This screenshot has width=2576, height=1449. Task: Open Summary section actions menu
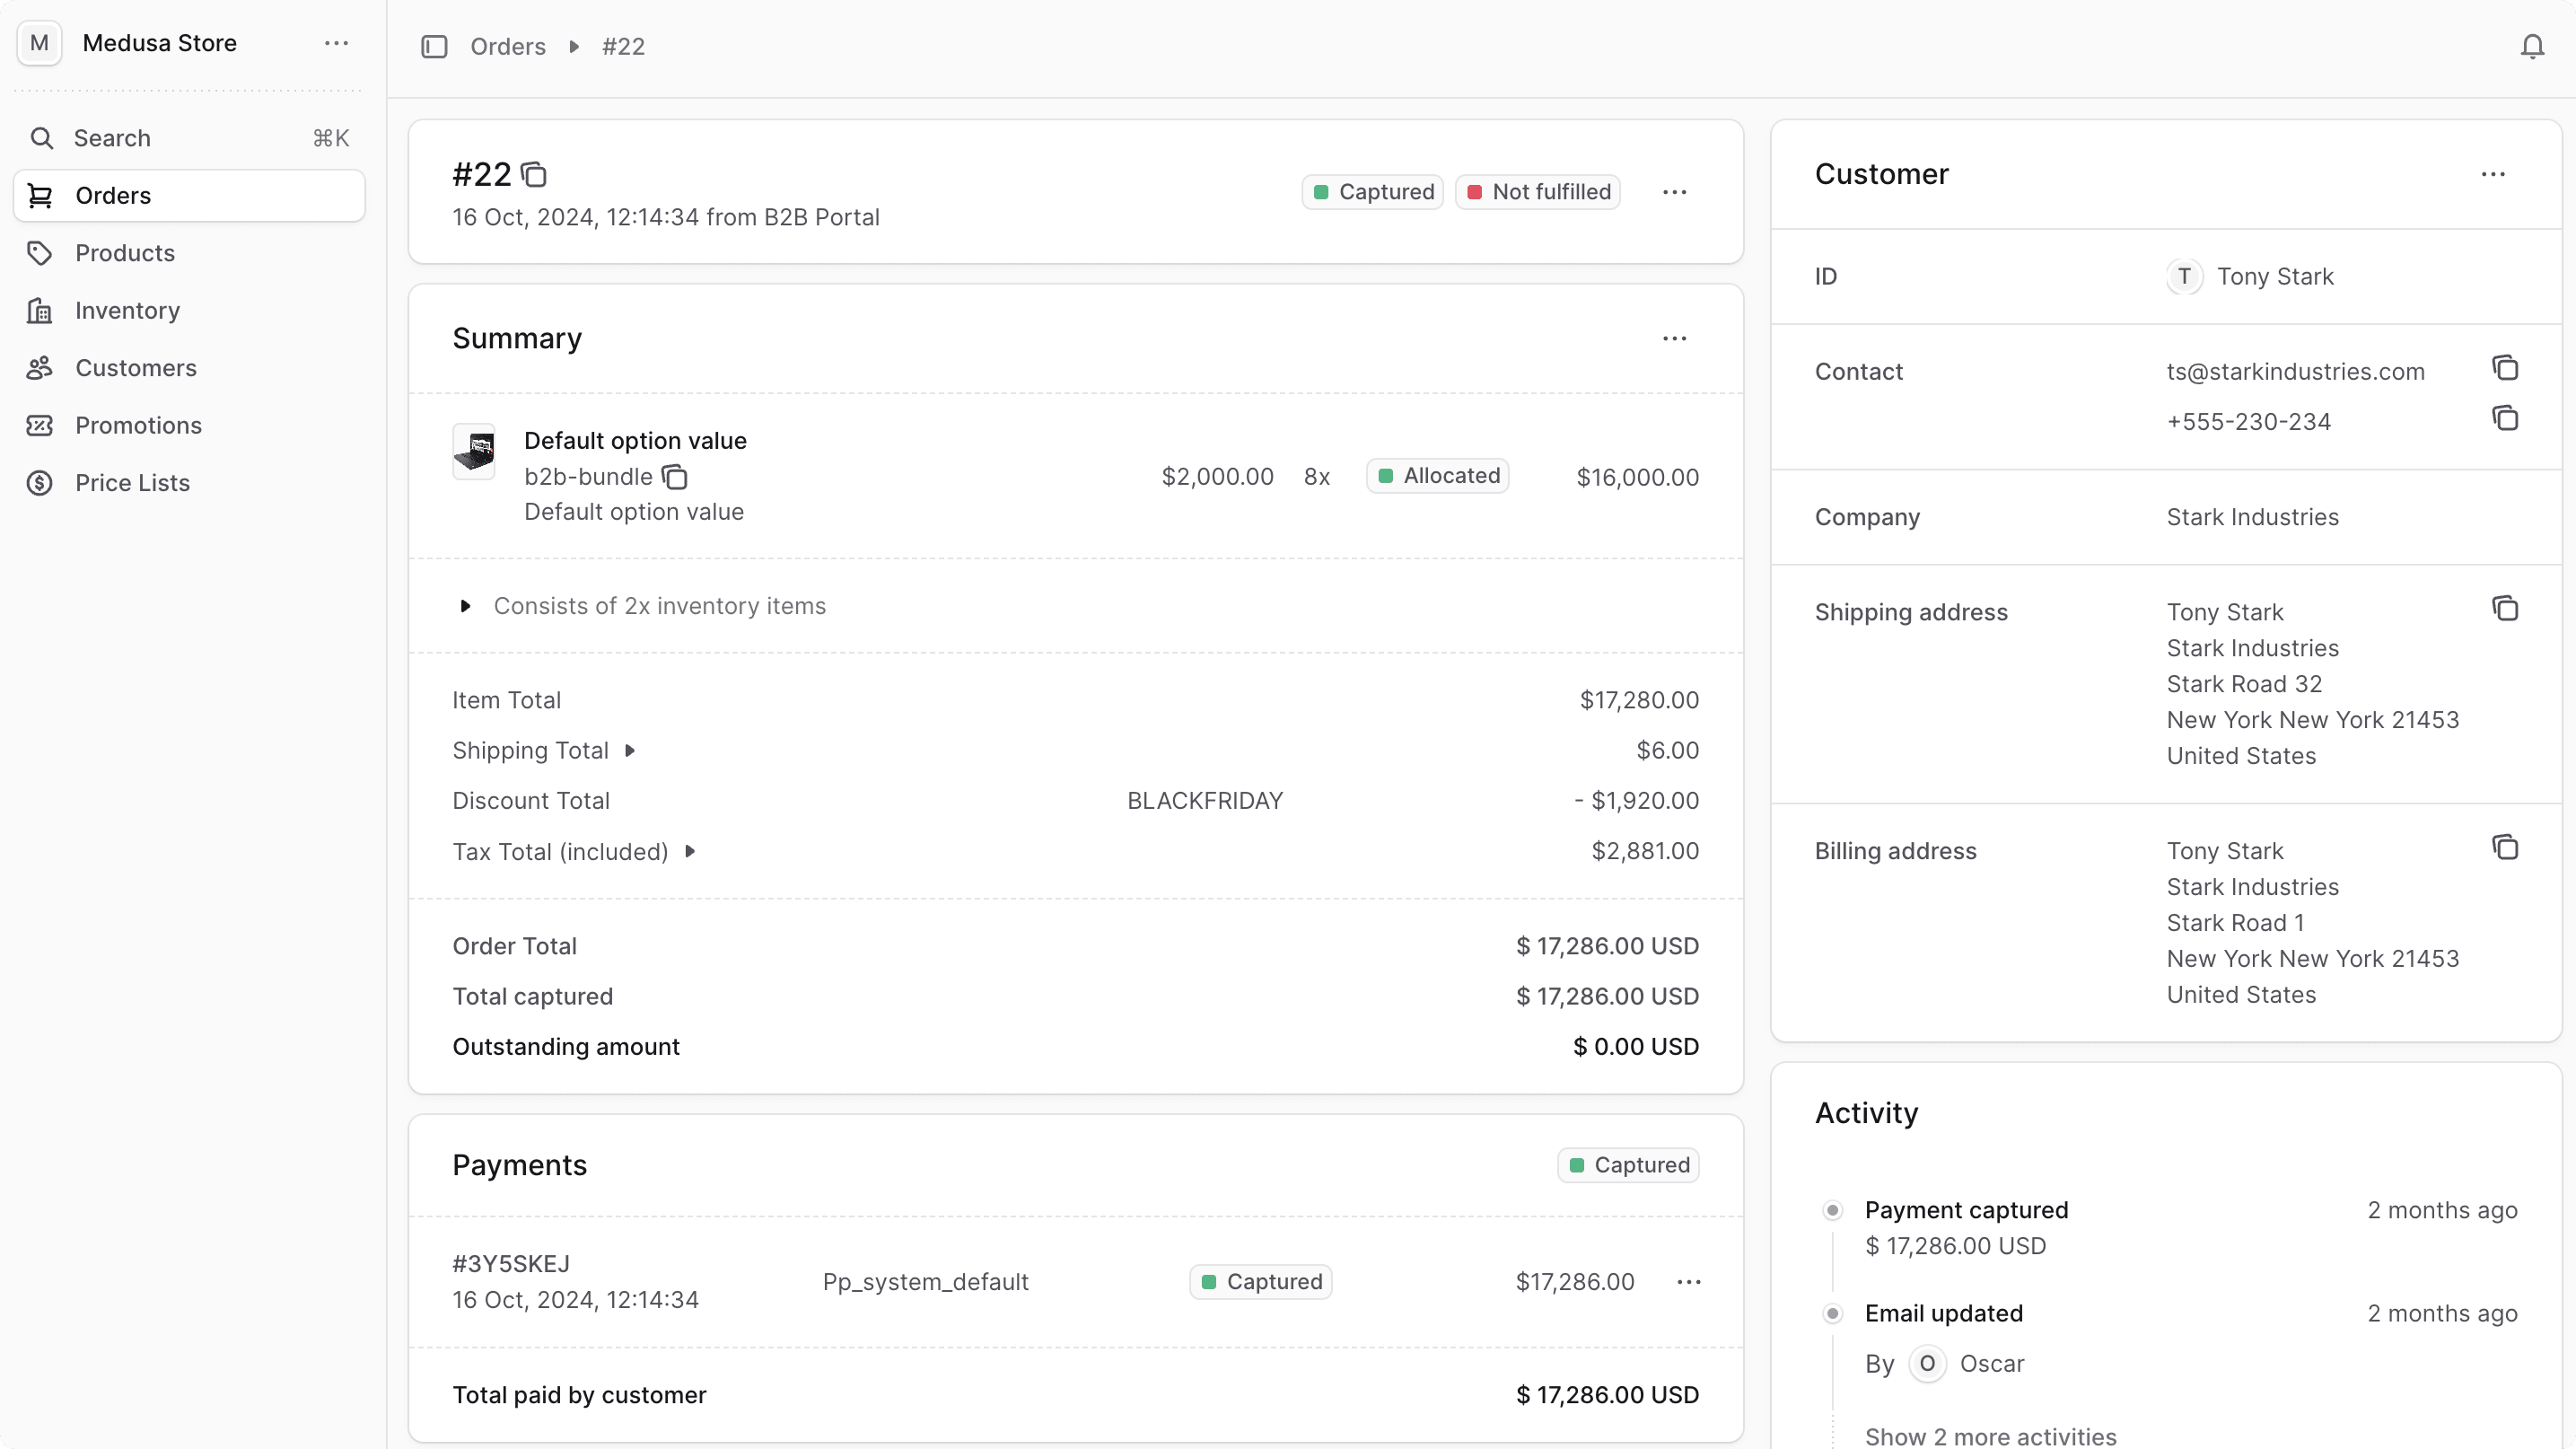[x=1674, y=339]
